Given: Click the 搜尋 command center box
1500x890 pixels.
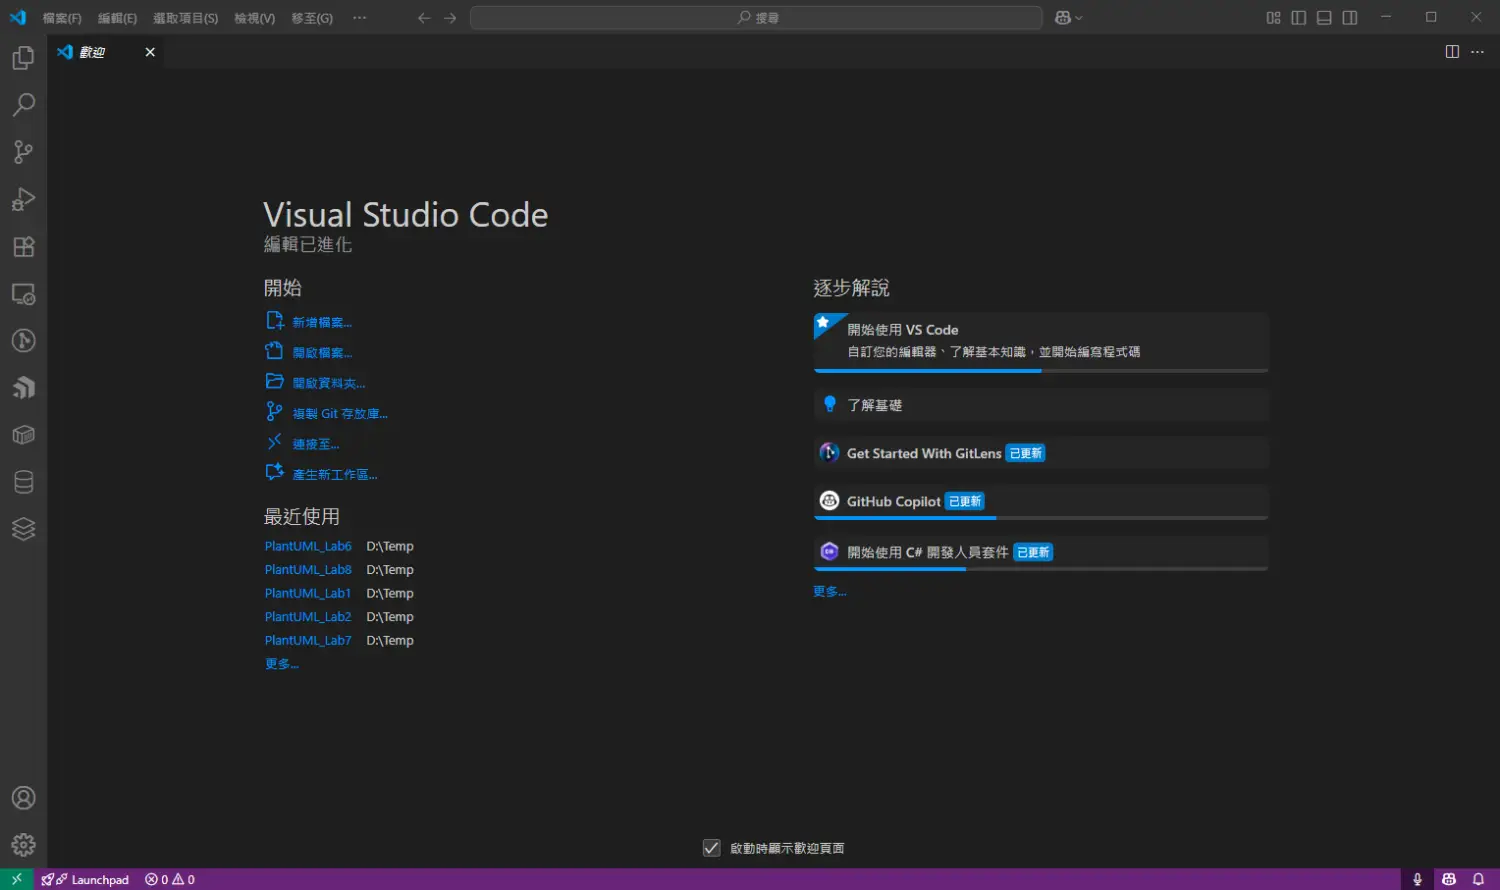Looking at the screenshot, I should [x=756, y=18].
